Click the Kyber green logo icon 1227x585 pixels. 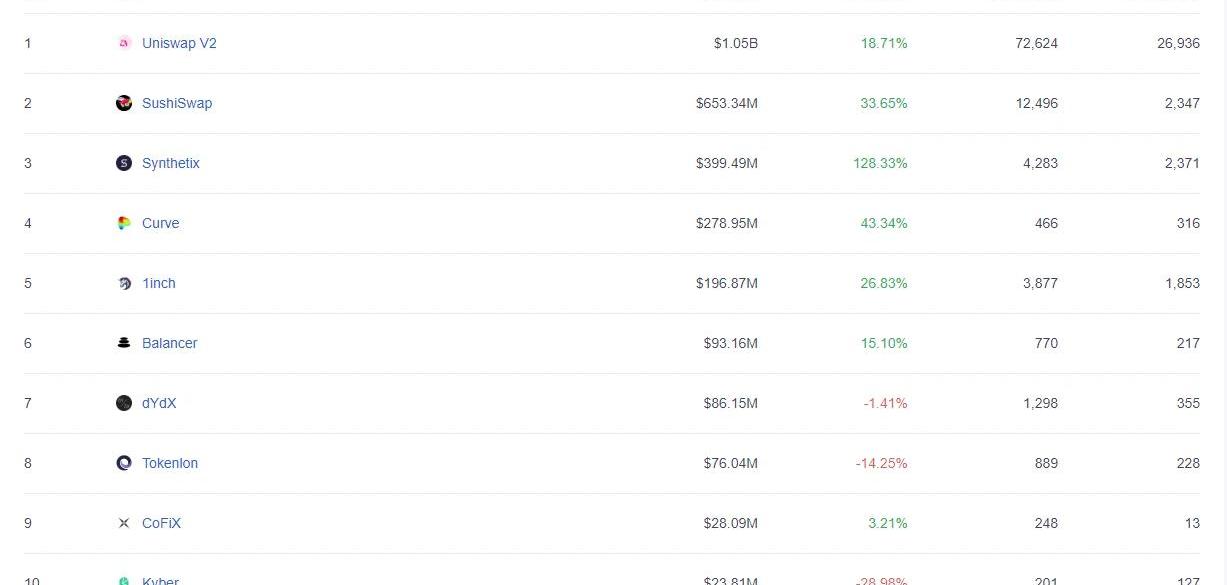124,580
